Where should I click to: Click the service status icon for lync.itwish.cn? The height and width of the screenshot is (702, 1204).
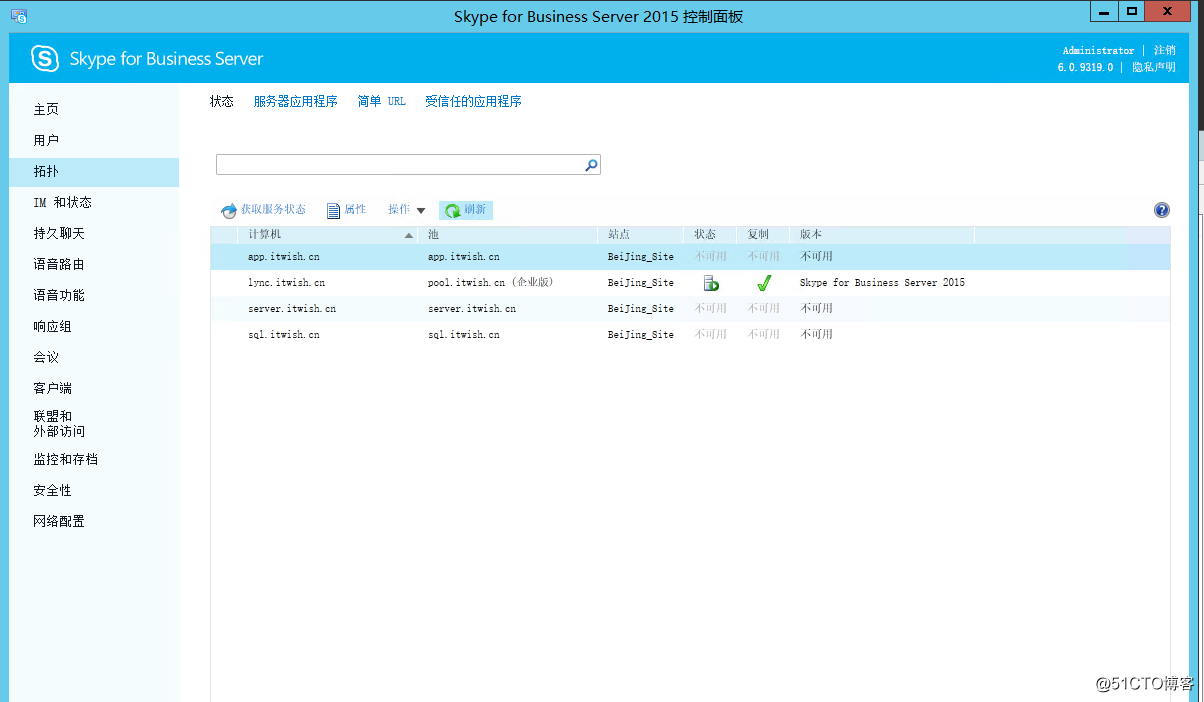pos(711,283)
